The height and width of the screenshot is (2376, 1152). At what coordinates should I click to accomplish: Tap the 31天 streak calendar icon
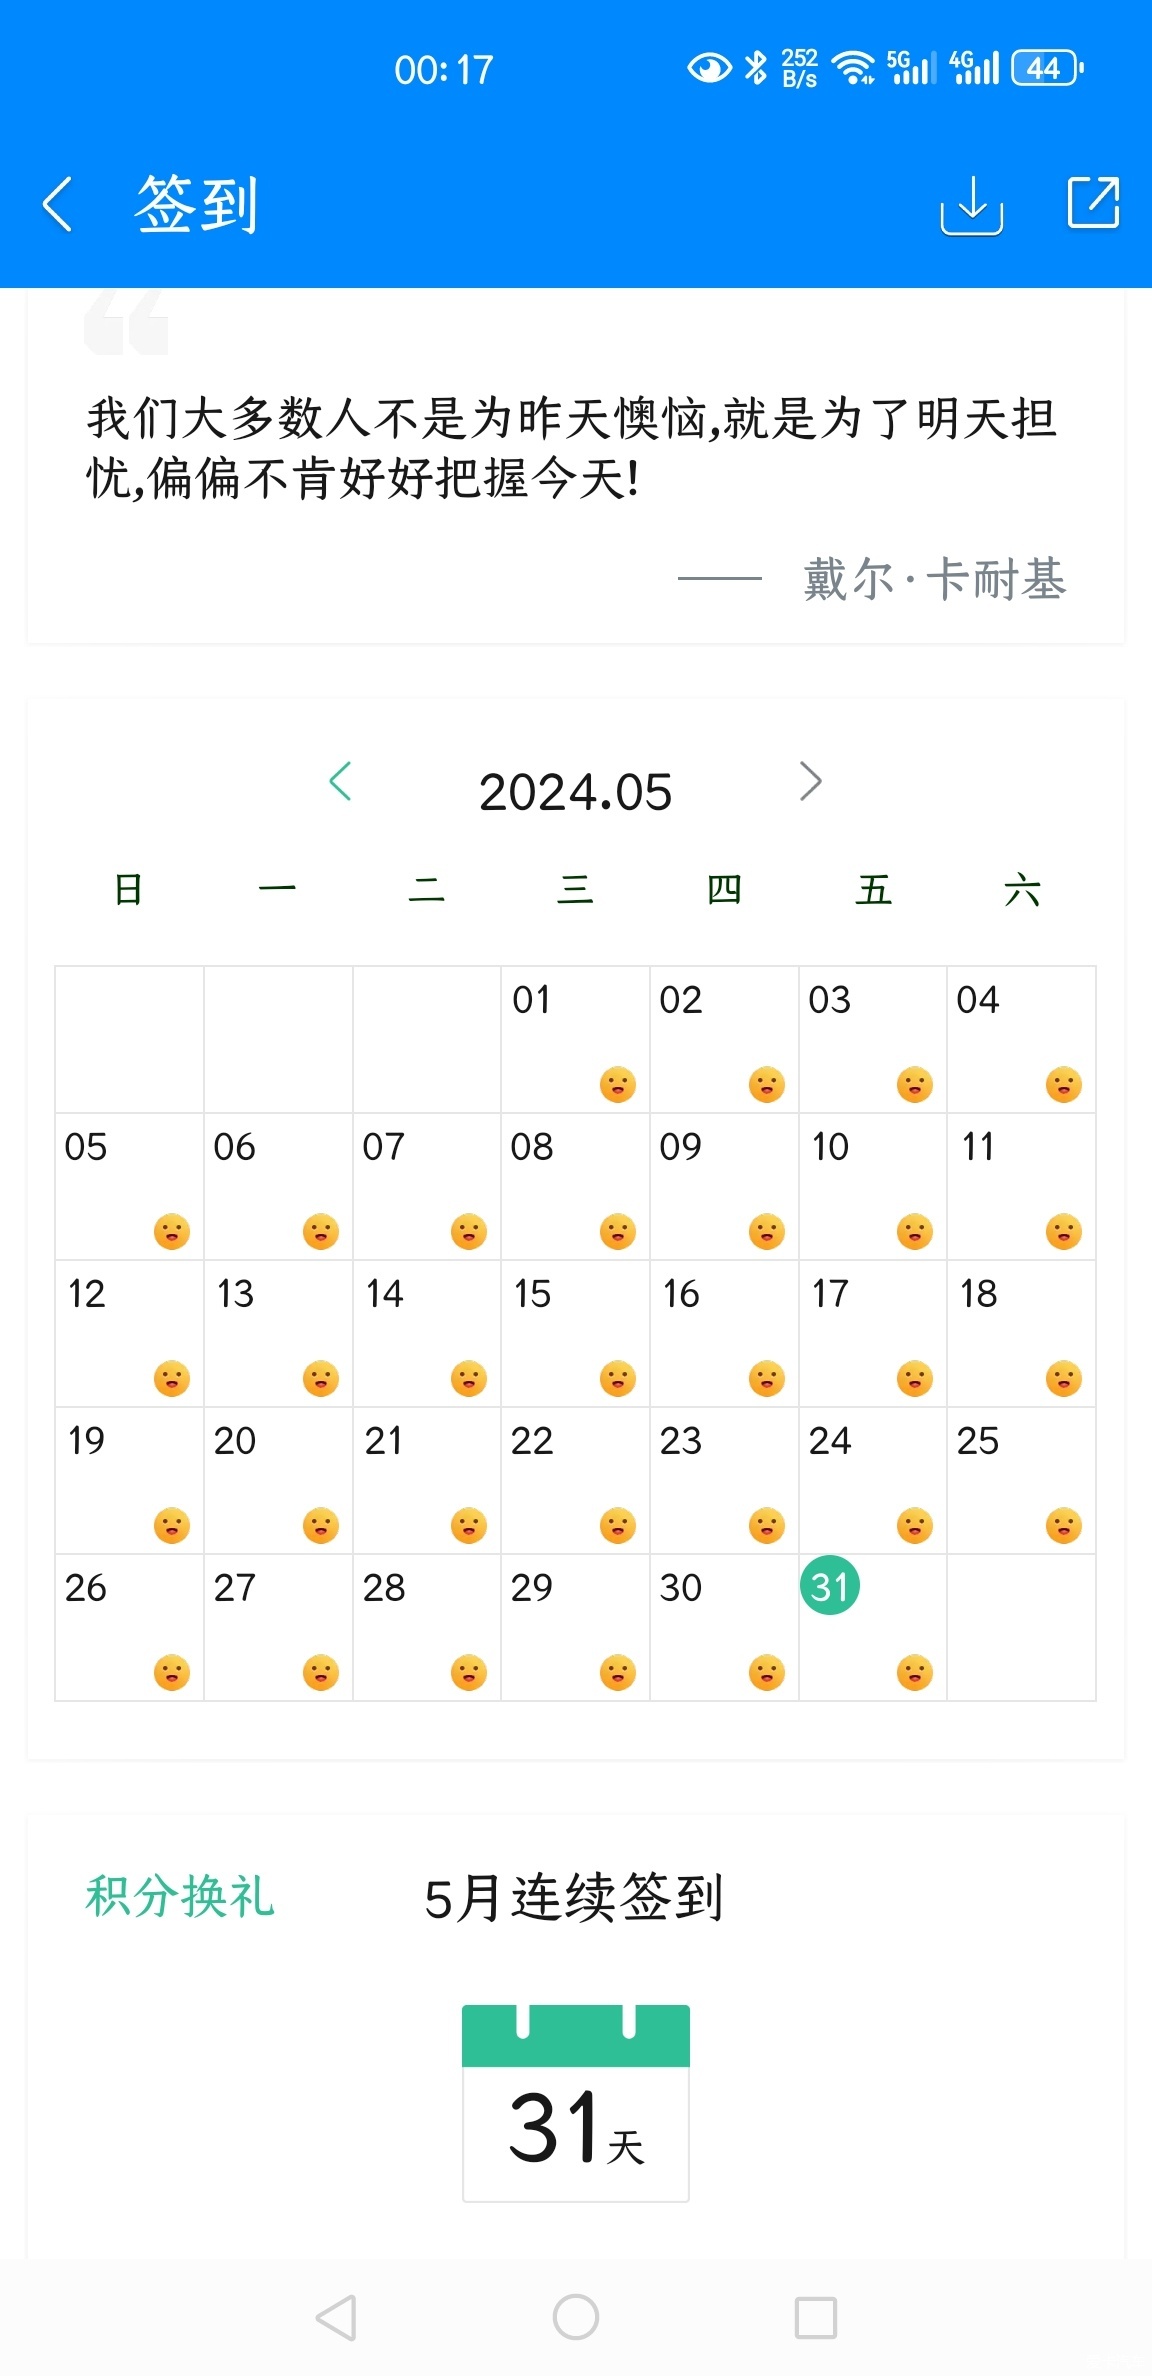(576, 2103)
